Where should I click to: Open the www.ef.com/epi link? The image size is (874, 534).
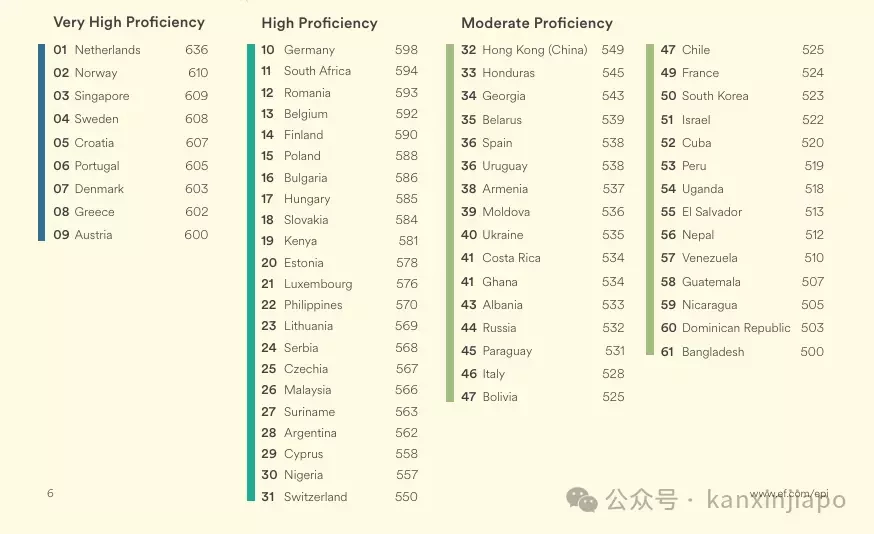789,493
